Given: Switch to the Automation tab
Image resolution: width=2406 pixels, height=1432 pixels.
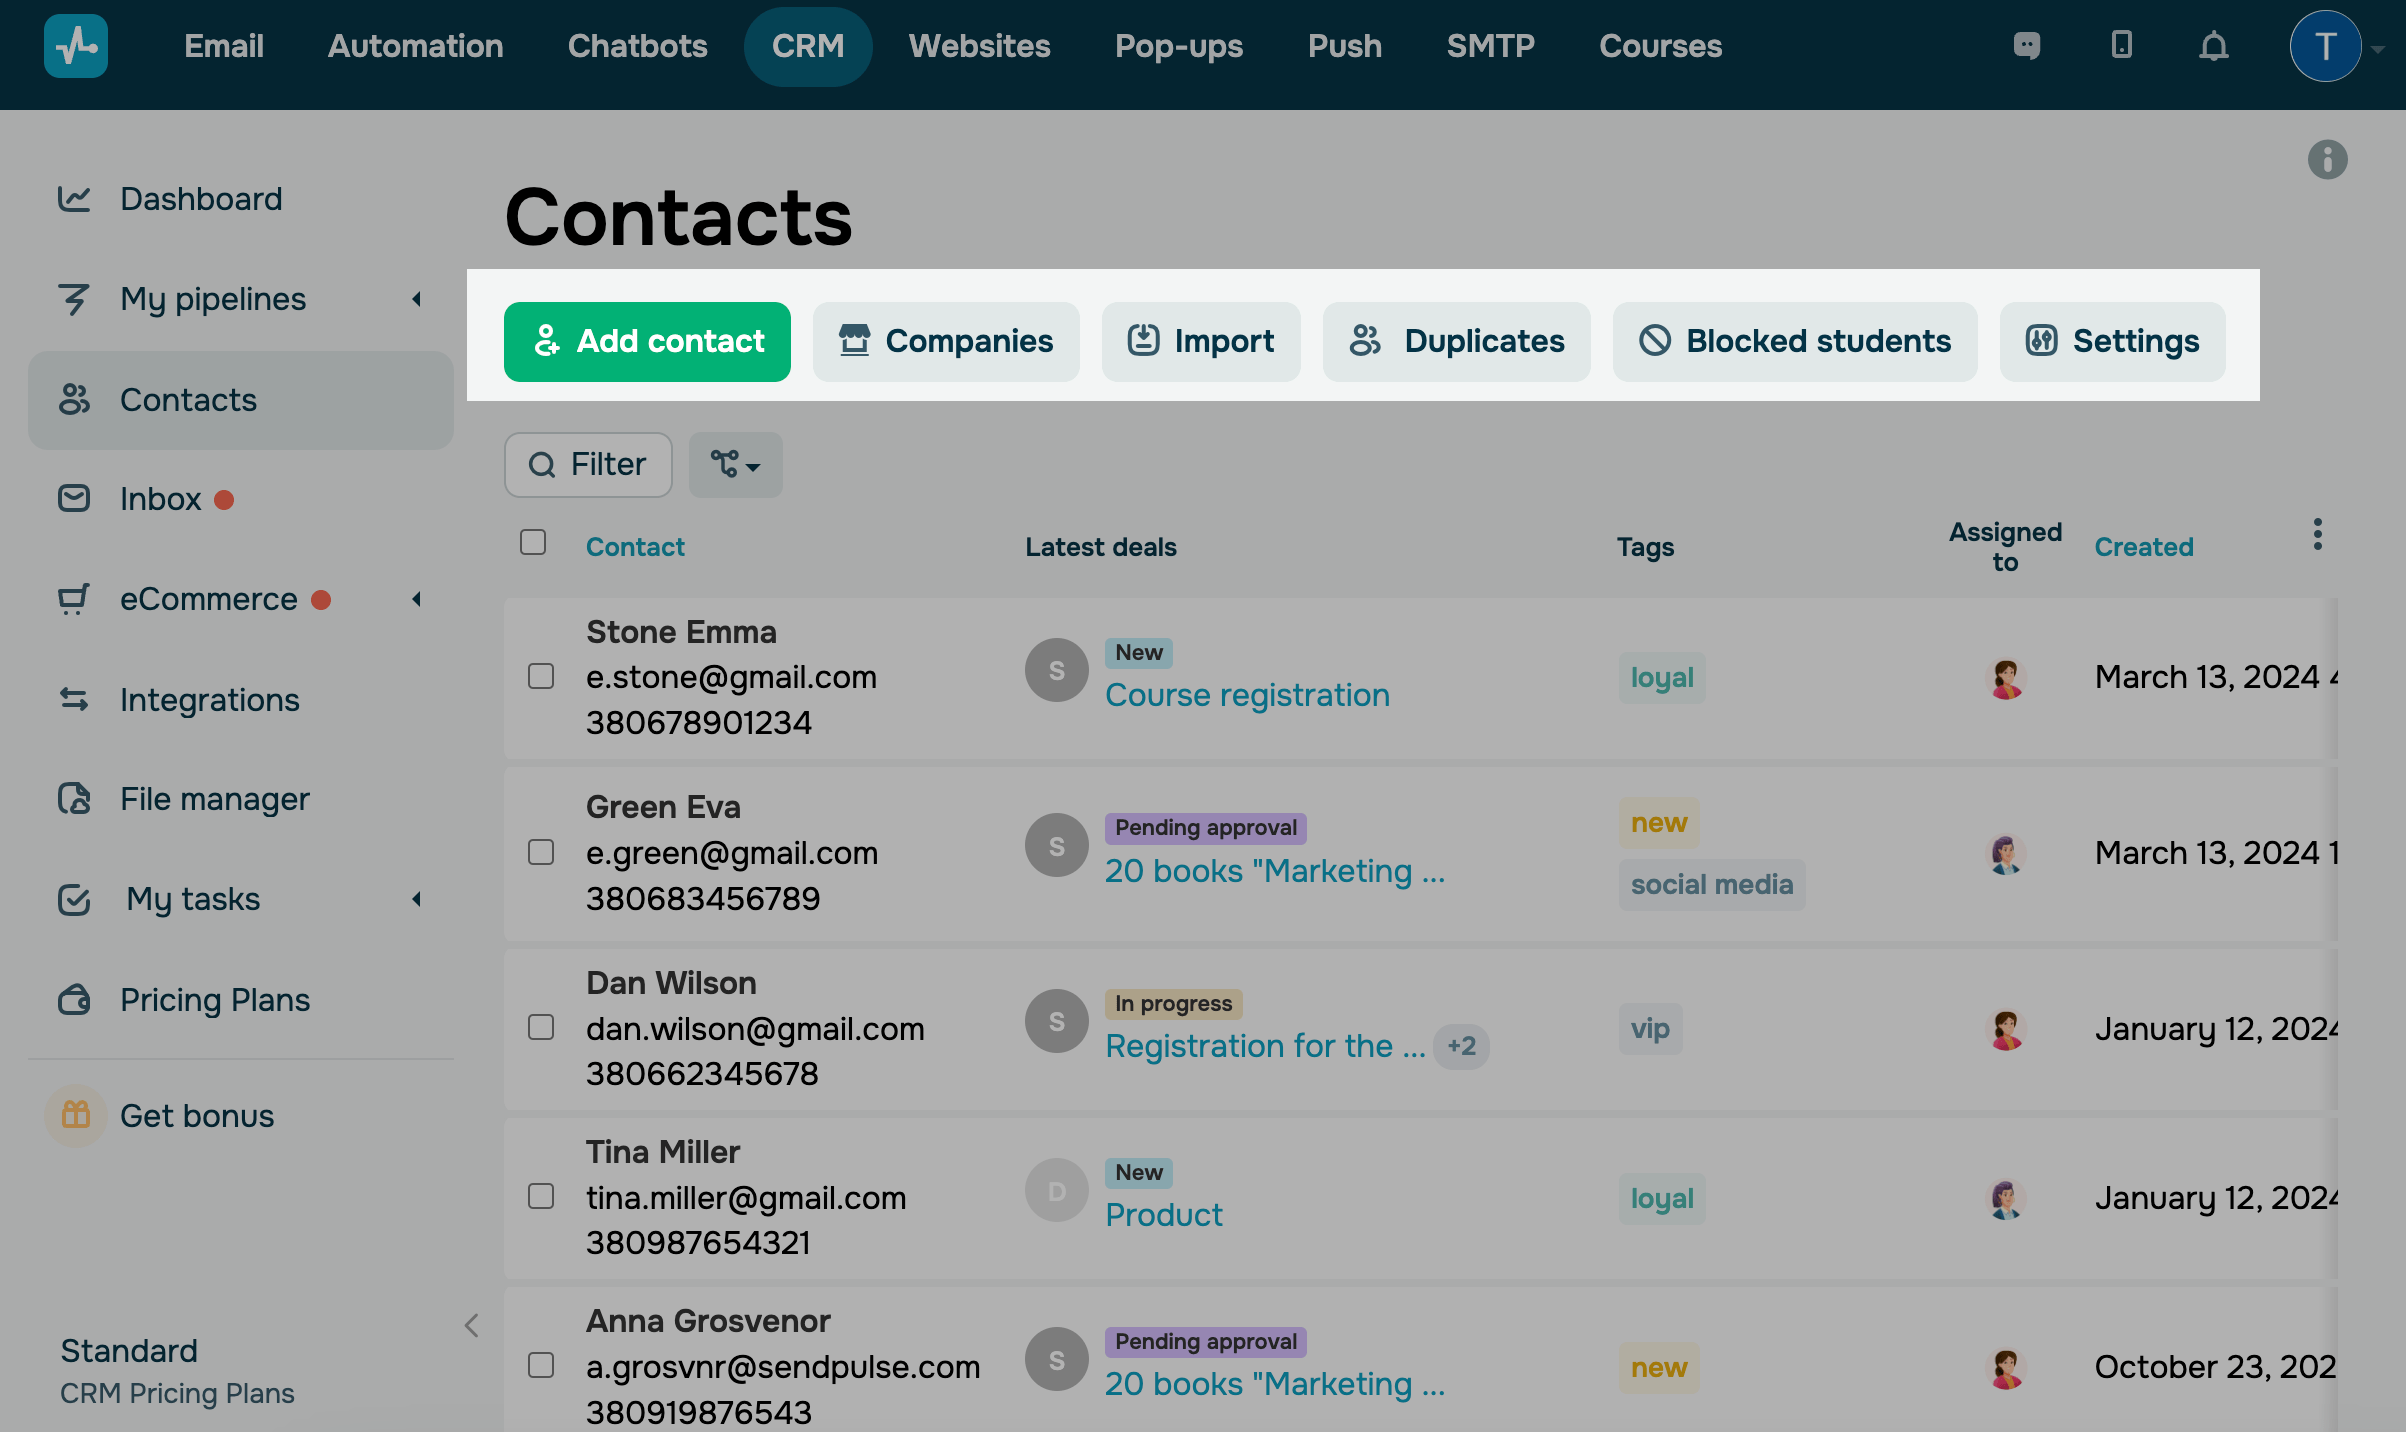Looking at the screenshot, I should (415, 46).
